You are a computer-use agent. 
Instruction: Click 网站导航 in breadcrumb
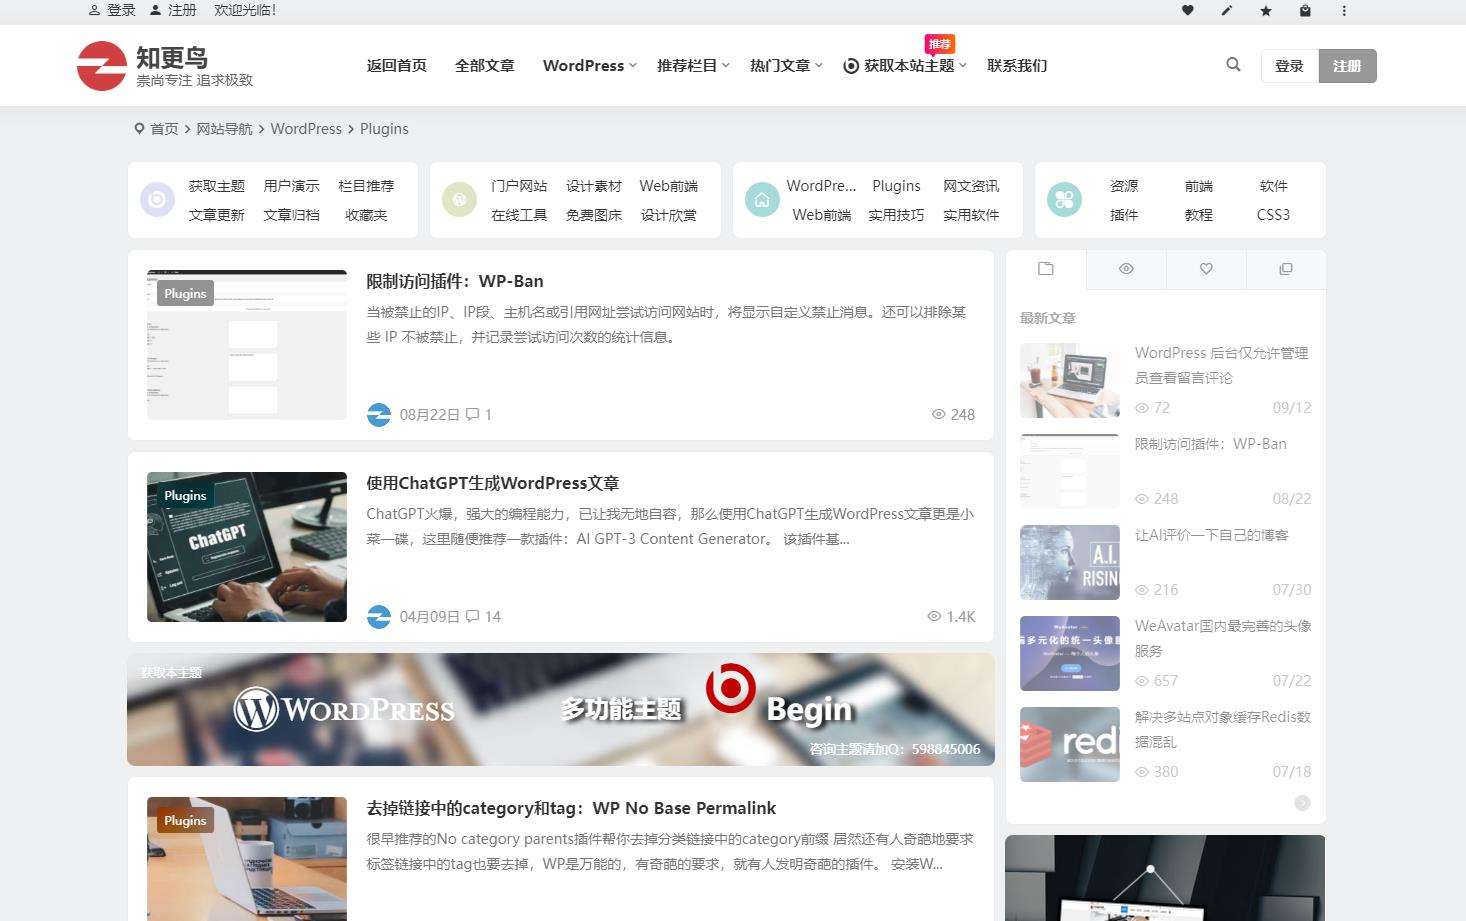(224, 129)
